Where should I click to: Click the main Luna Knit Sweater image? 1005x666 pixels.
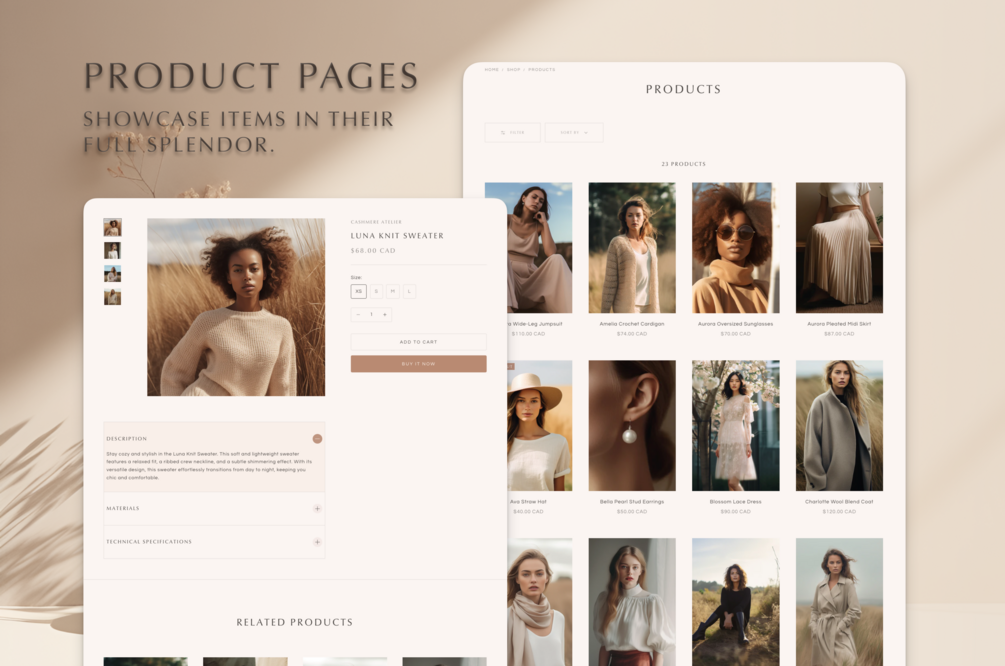(x=236, y=307)
